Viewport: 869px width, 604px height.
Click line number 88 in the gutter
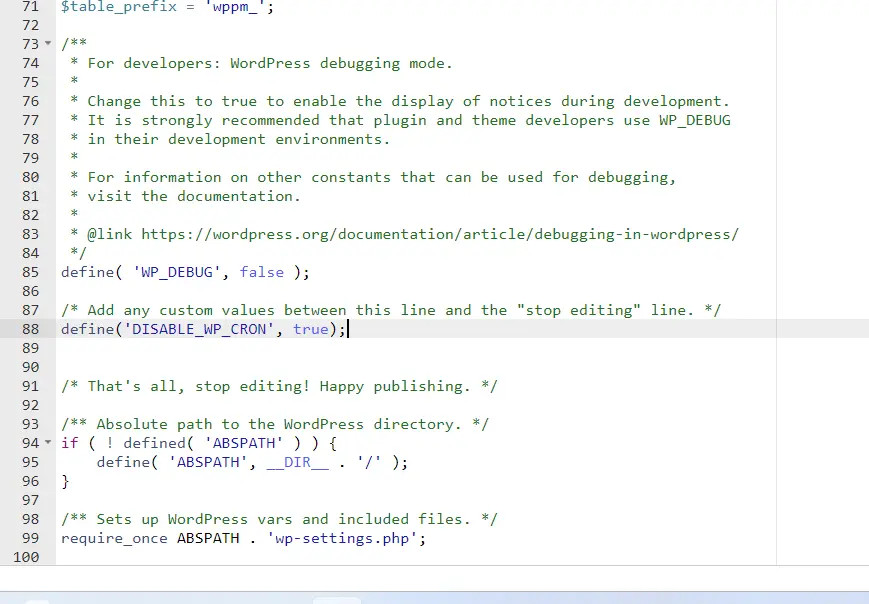tap(30, 329)
